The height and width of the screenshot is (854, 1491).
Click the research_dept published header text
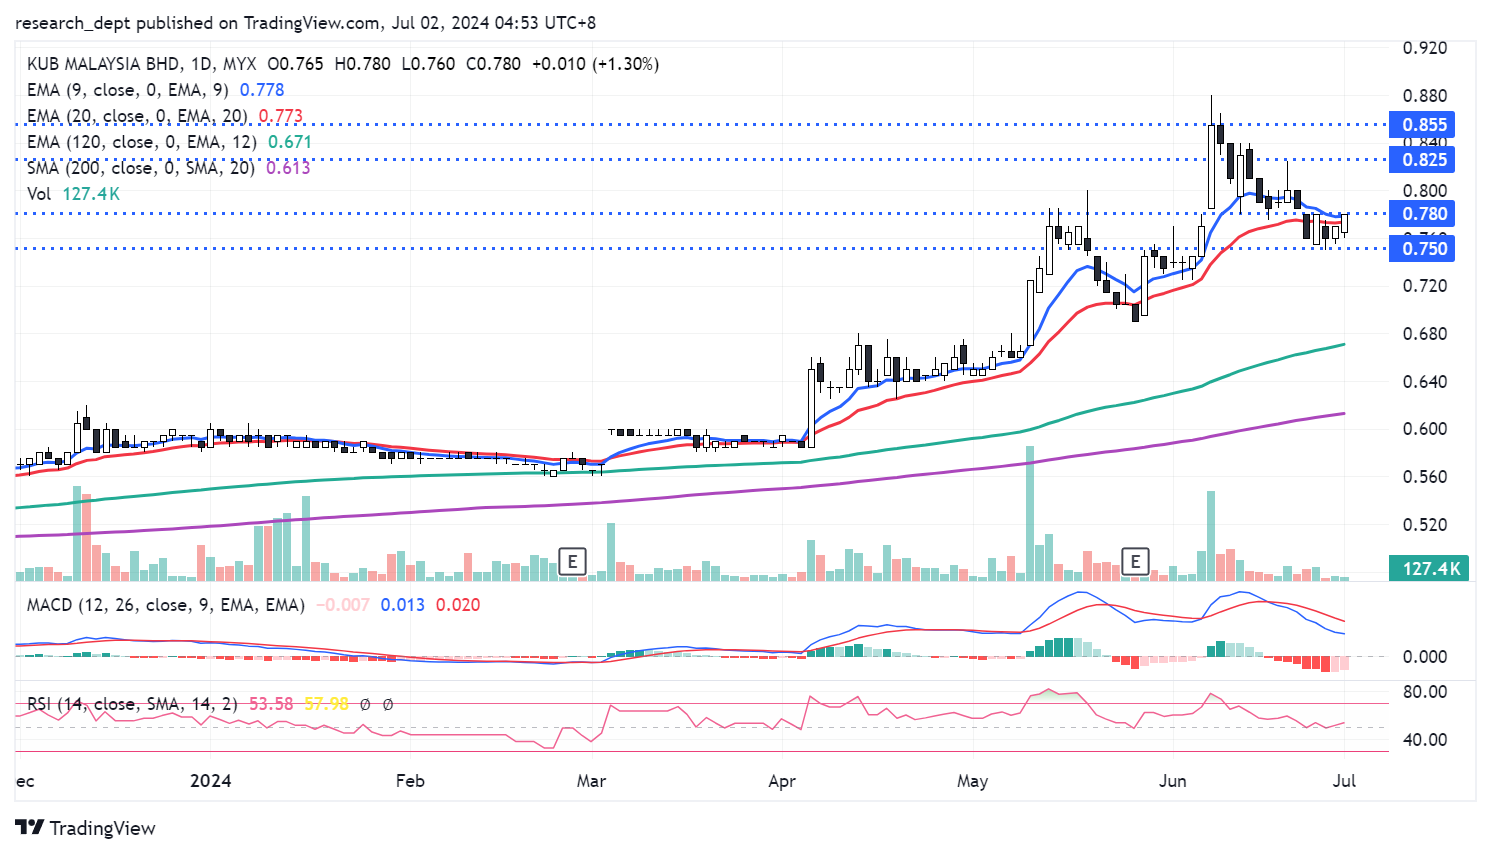tap(305, 23)
